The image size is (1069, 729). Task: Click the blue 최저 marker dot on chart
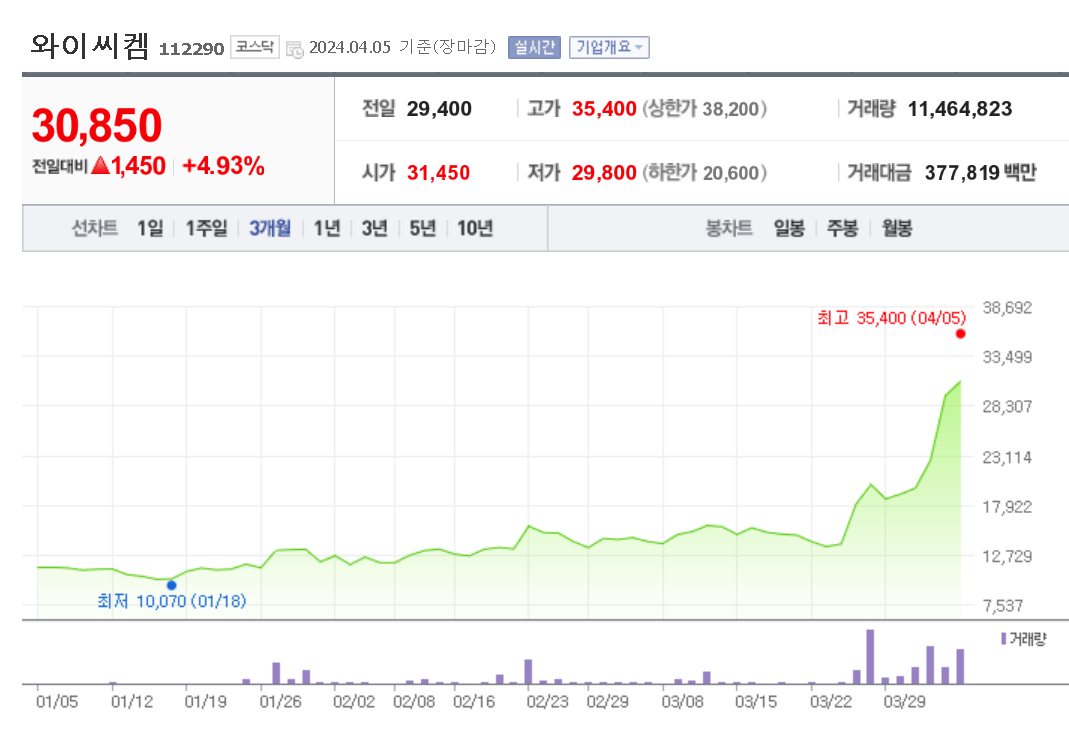coord(172,585)
